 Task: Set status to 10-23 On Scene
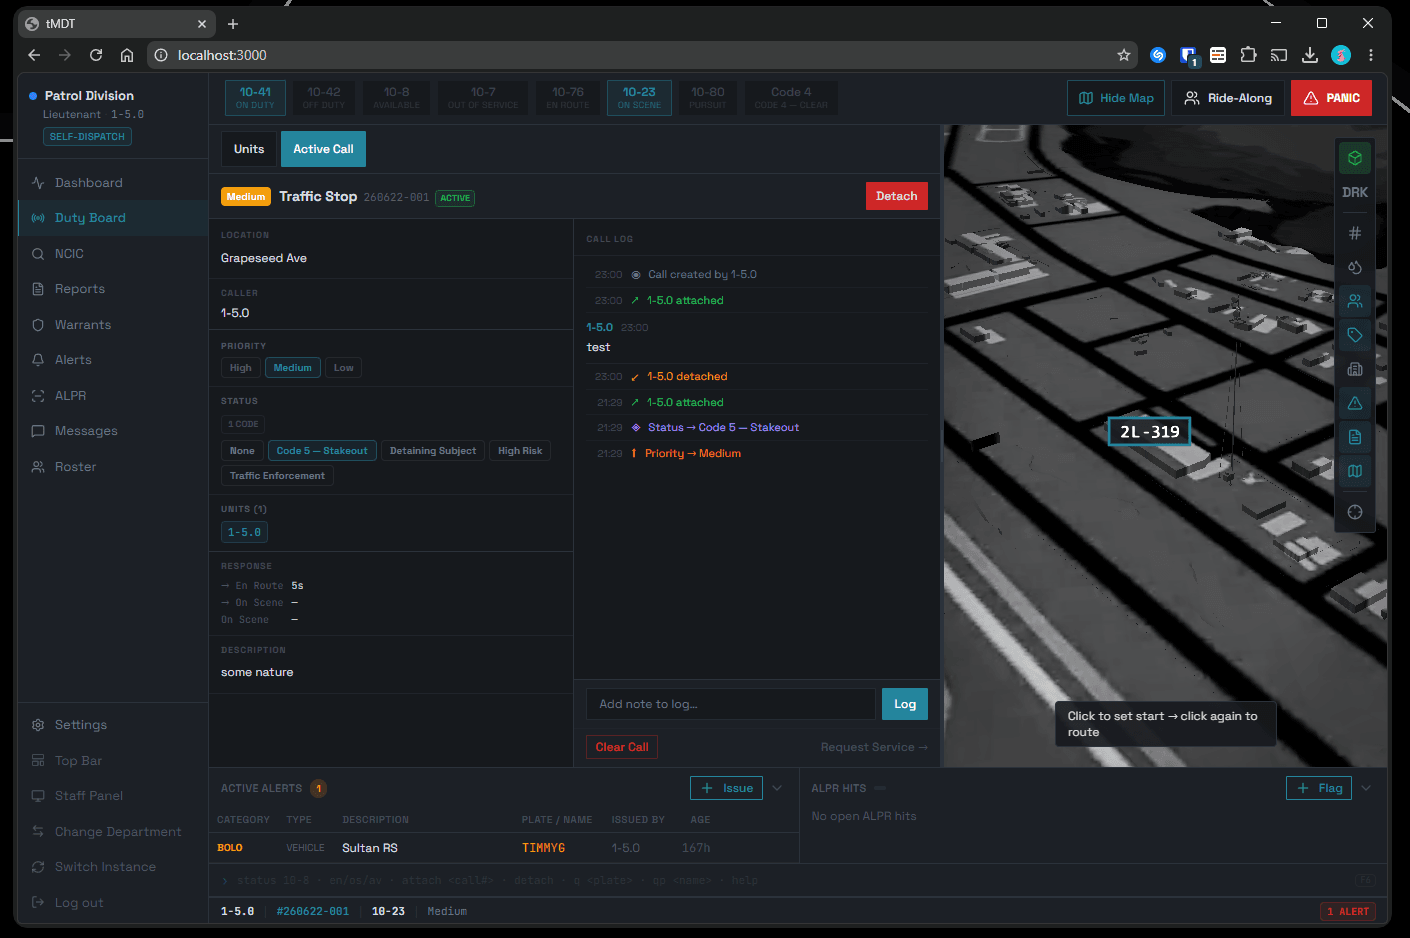pos(639,98)
